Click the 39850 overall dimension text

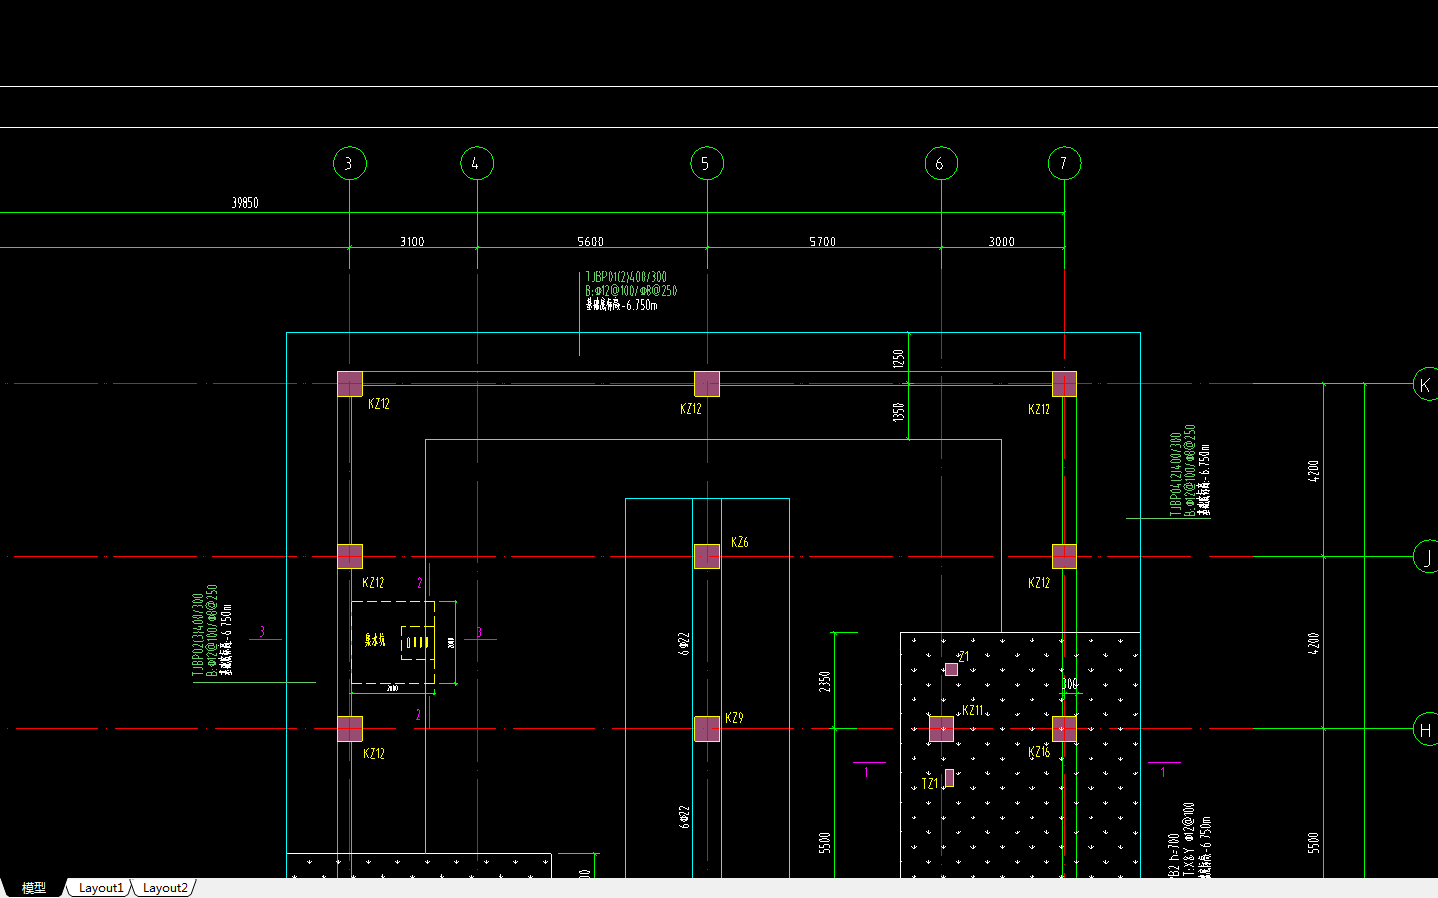pyautogui.click(x=245, y=202)
